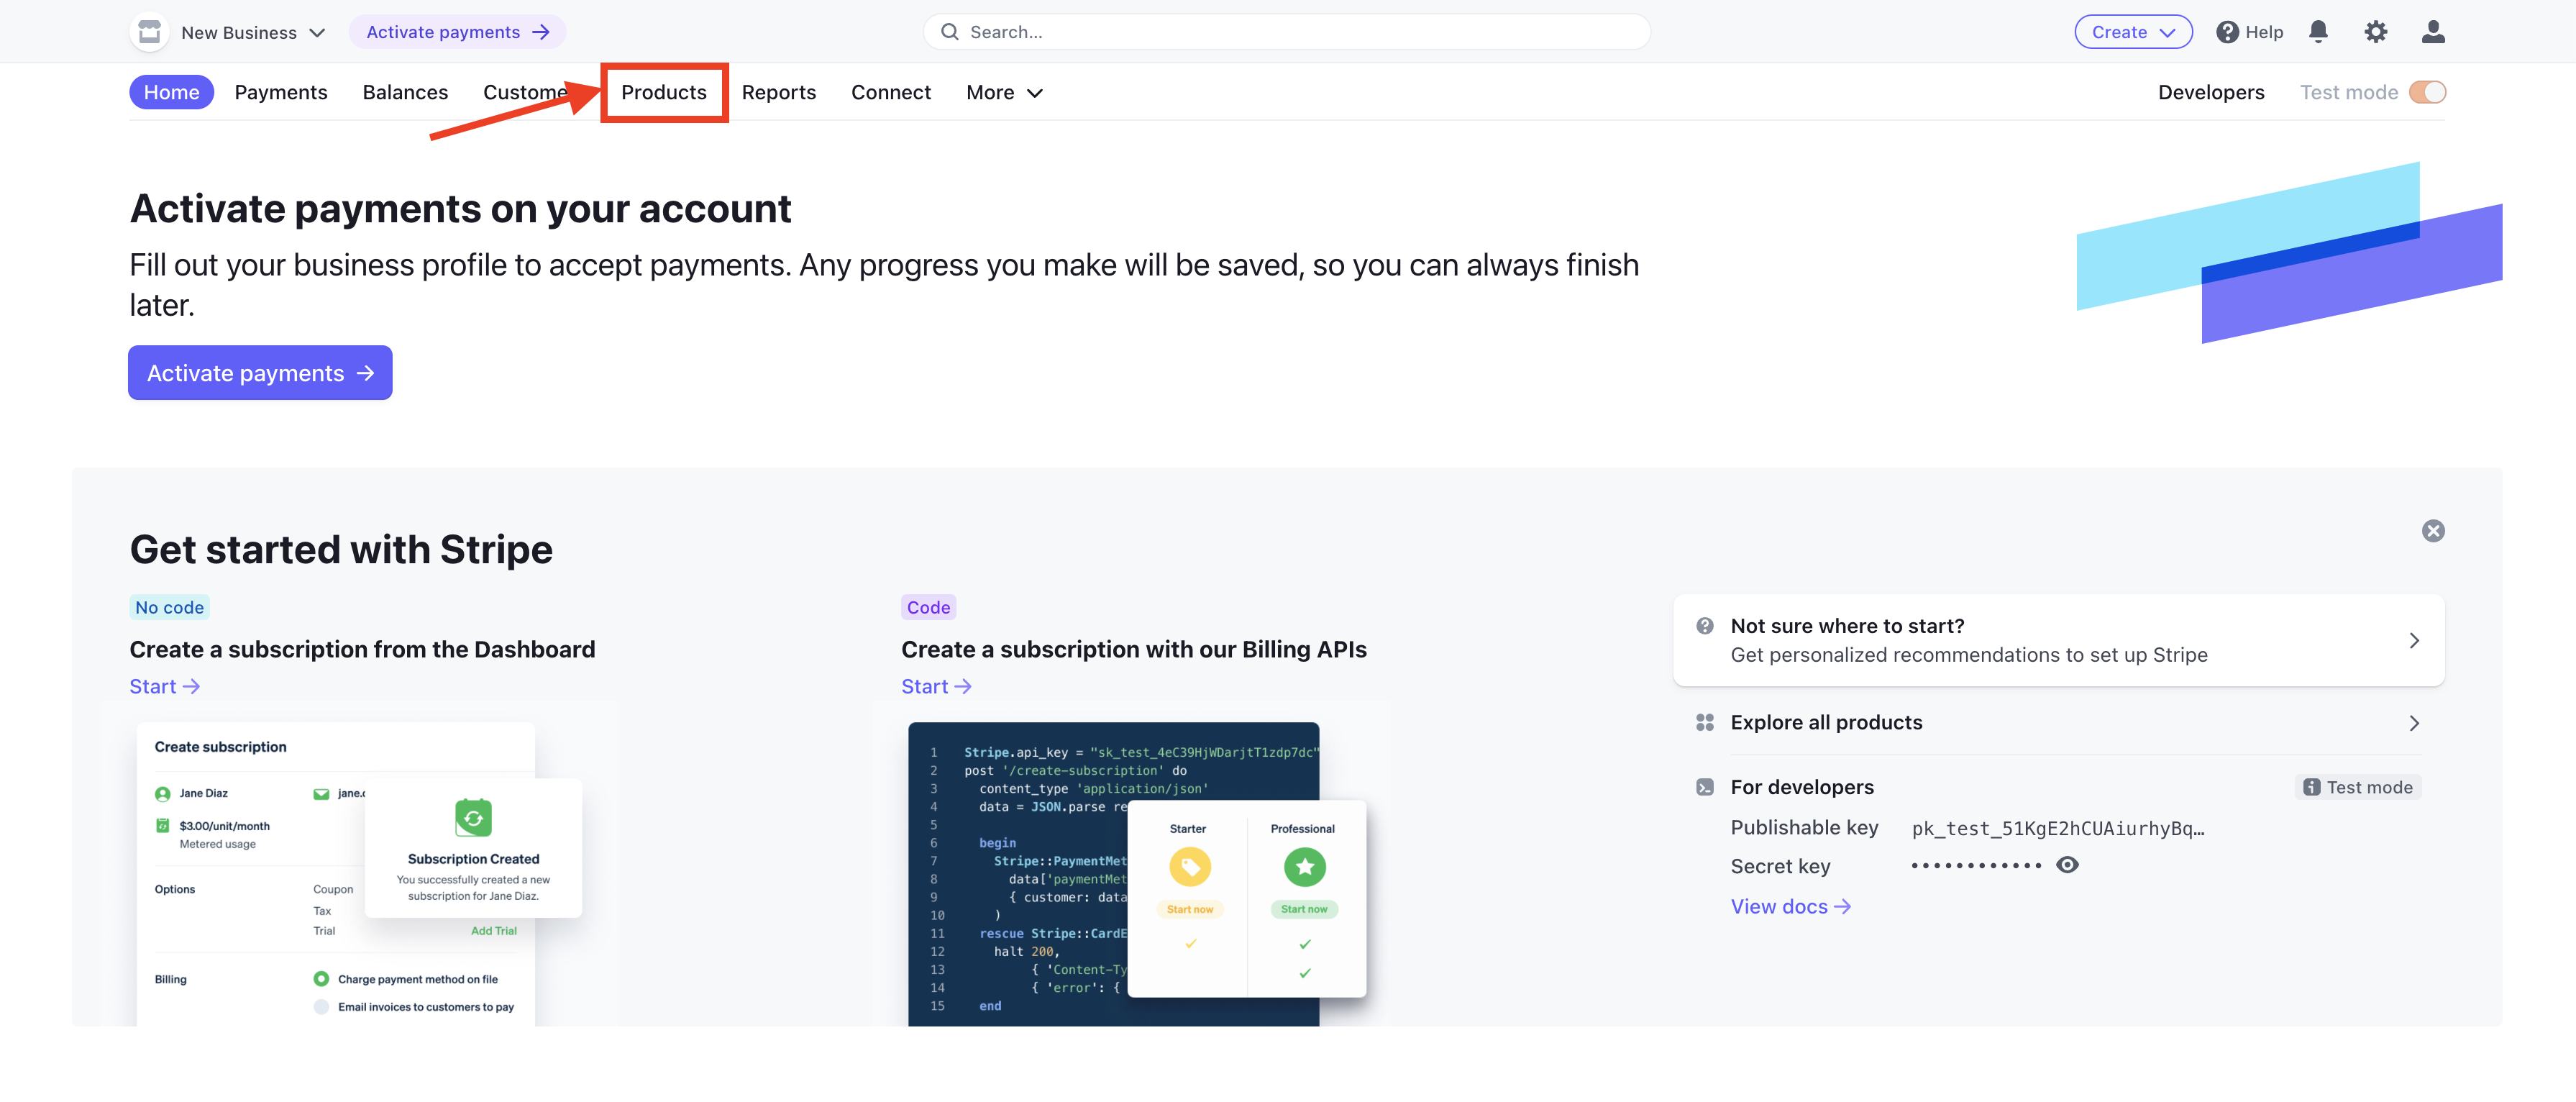Click the Help icon in the header
Image resolution: width=2576 pixels, height=1102 pixels.
click(x=2228, y=31)
